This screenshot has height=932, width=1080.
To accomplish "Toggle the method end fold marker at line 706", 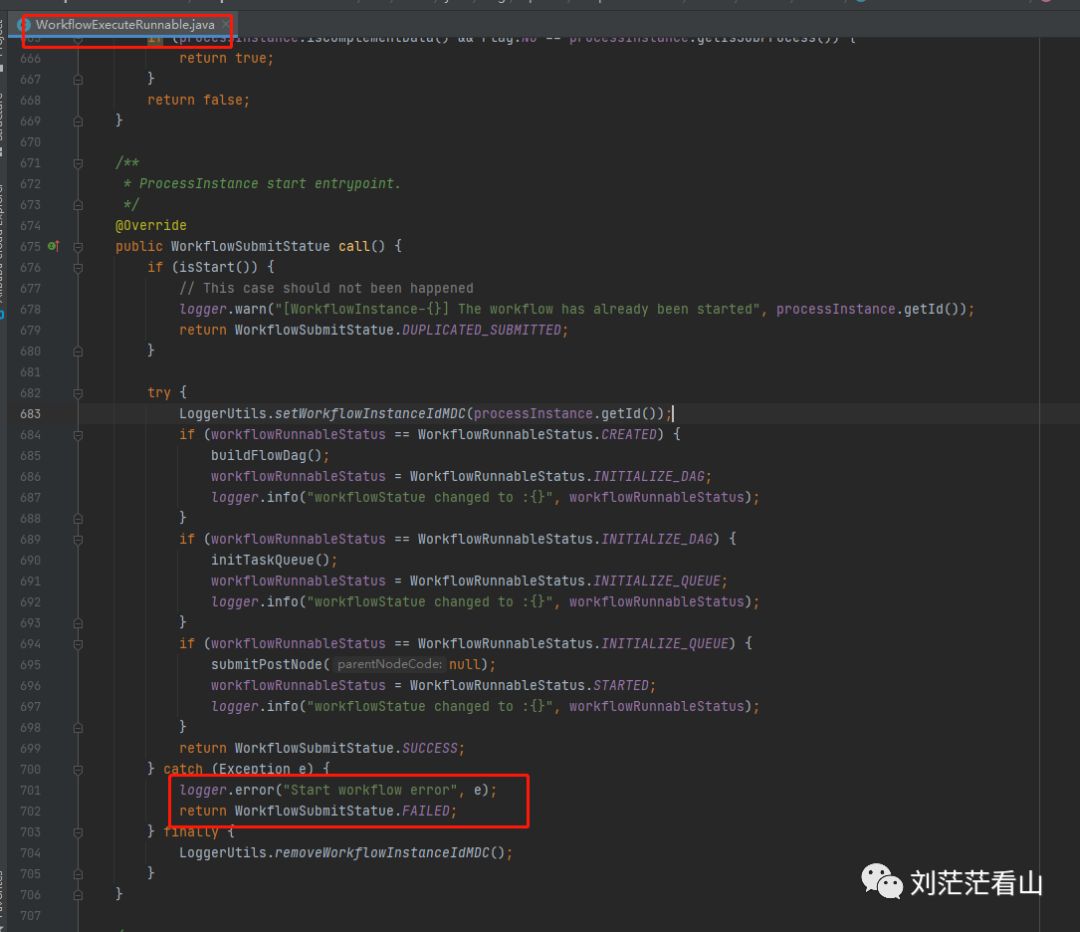I will click(78, 895).
